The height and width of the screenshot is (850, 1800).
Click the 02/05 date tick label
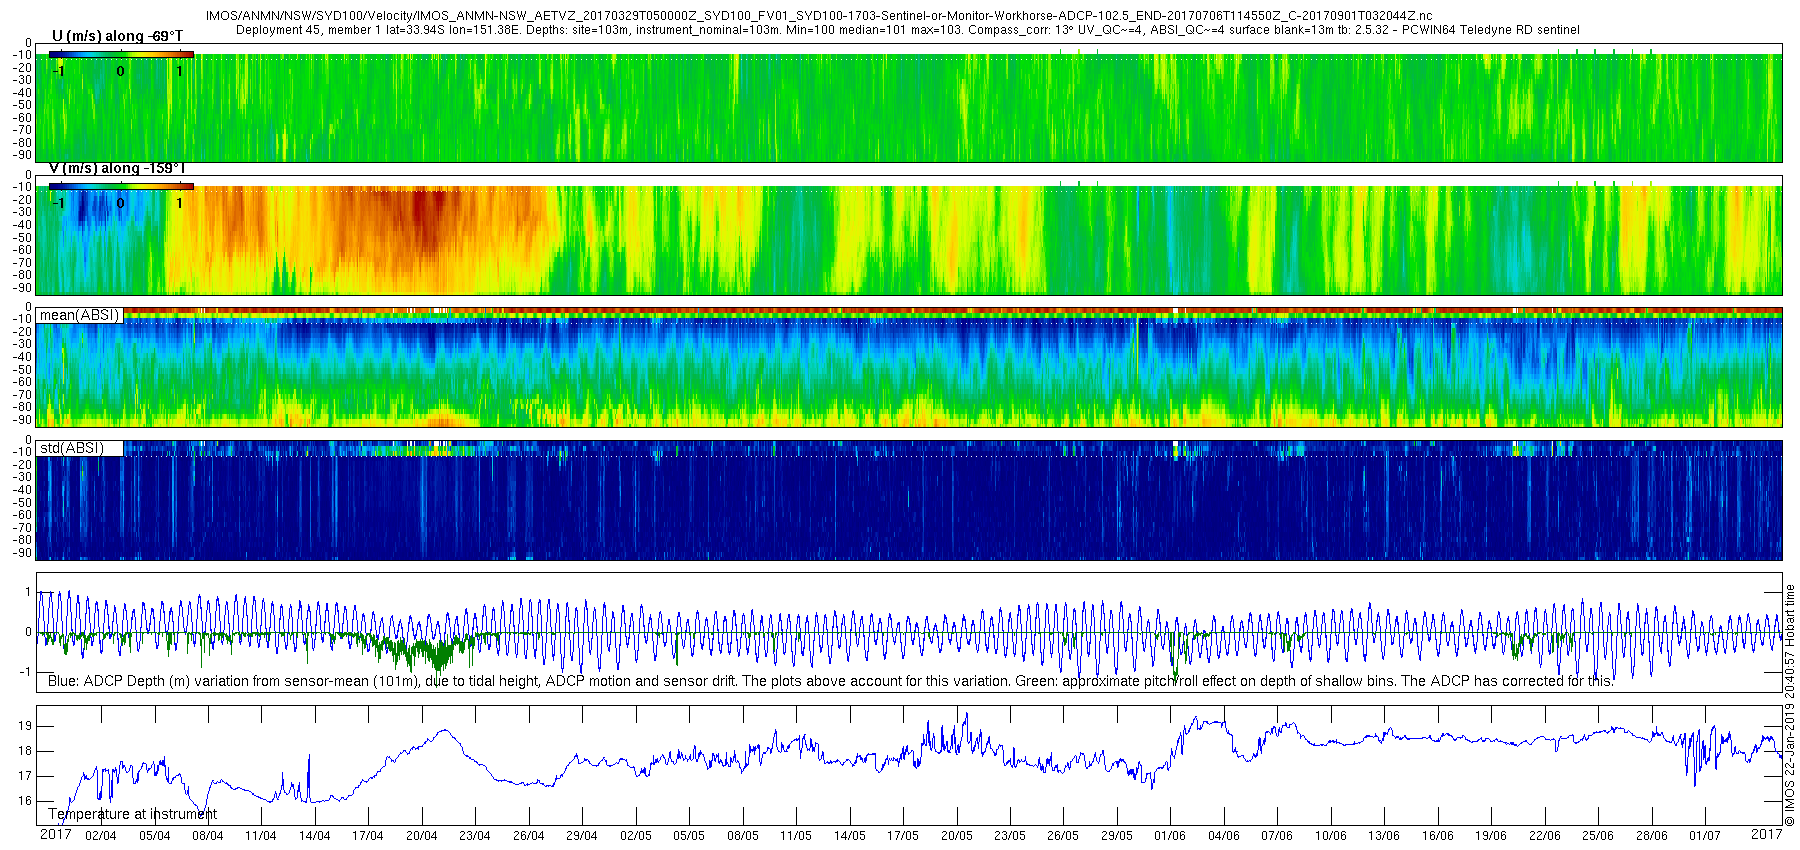pos(635,836)
